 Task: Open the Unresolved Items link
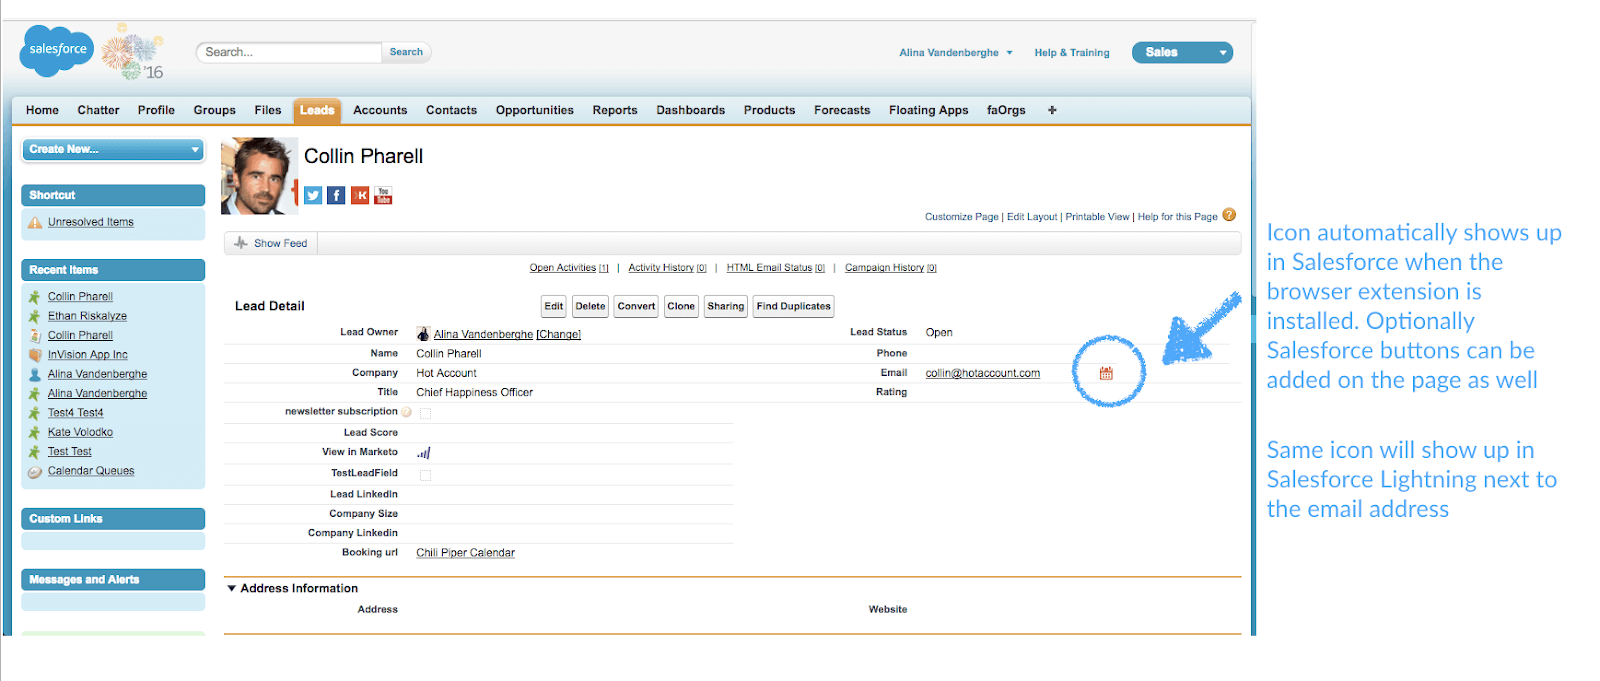[x=91, y=222]
